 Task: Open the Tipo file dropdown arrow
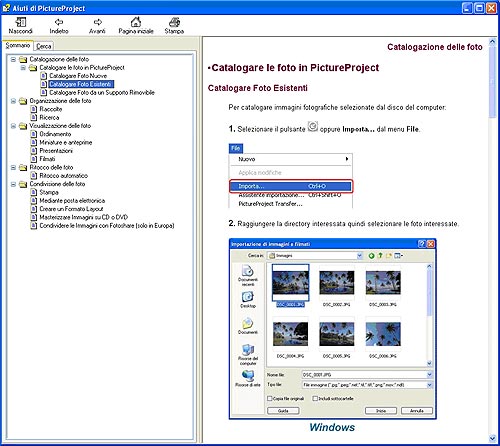(429, 385)
